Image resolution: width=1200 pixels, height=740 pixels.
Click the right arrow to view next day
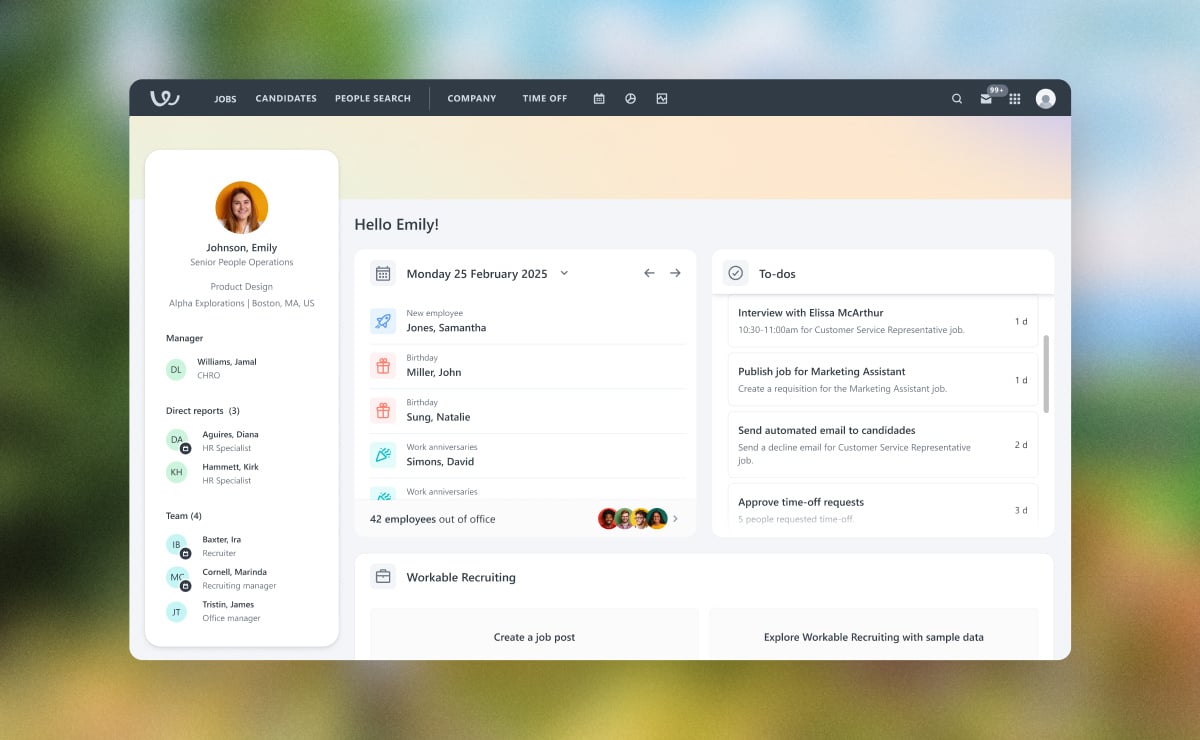pos(676,272)
